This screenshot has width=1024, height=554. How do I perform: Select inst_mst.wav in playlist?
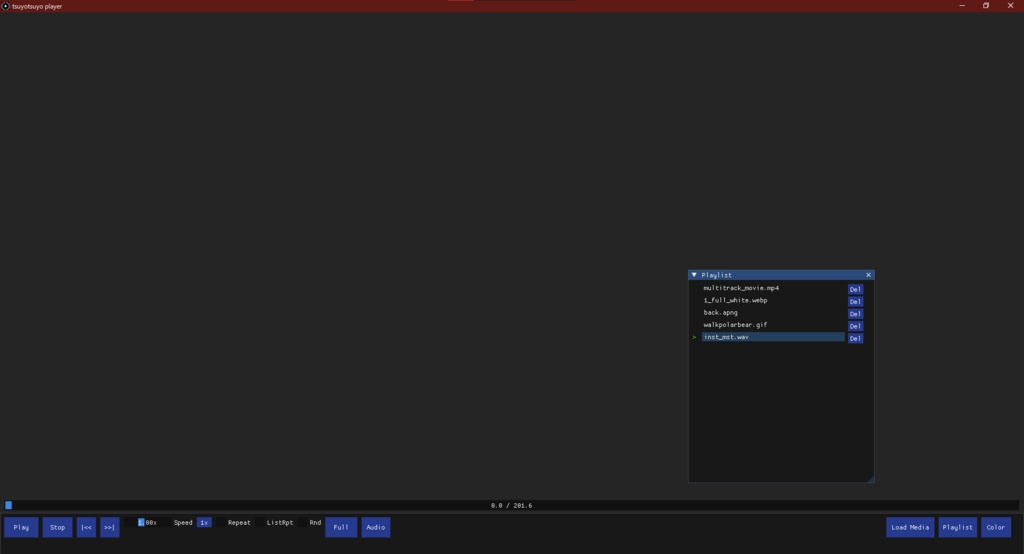click(773, 337)
